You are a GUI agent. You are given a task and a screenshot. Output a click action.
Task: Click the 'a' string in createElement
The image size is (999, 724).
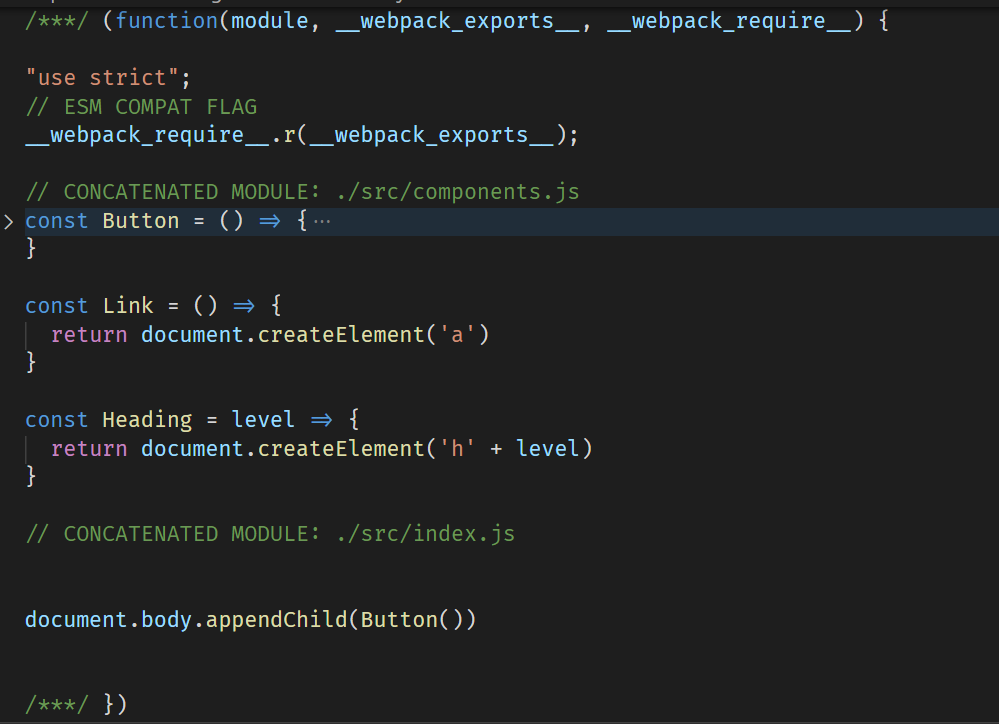point(457,335)
